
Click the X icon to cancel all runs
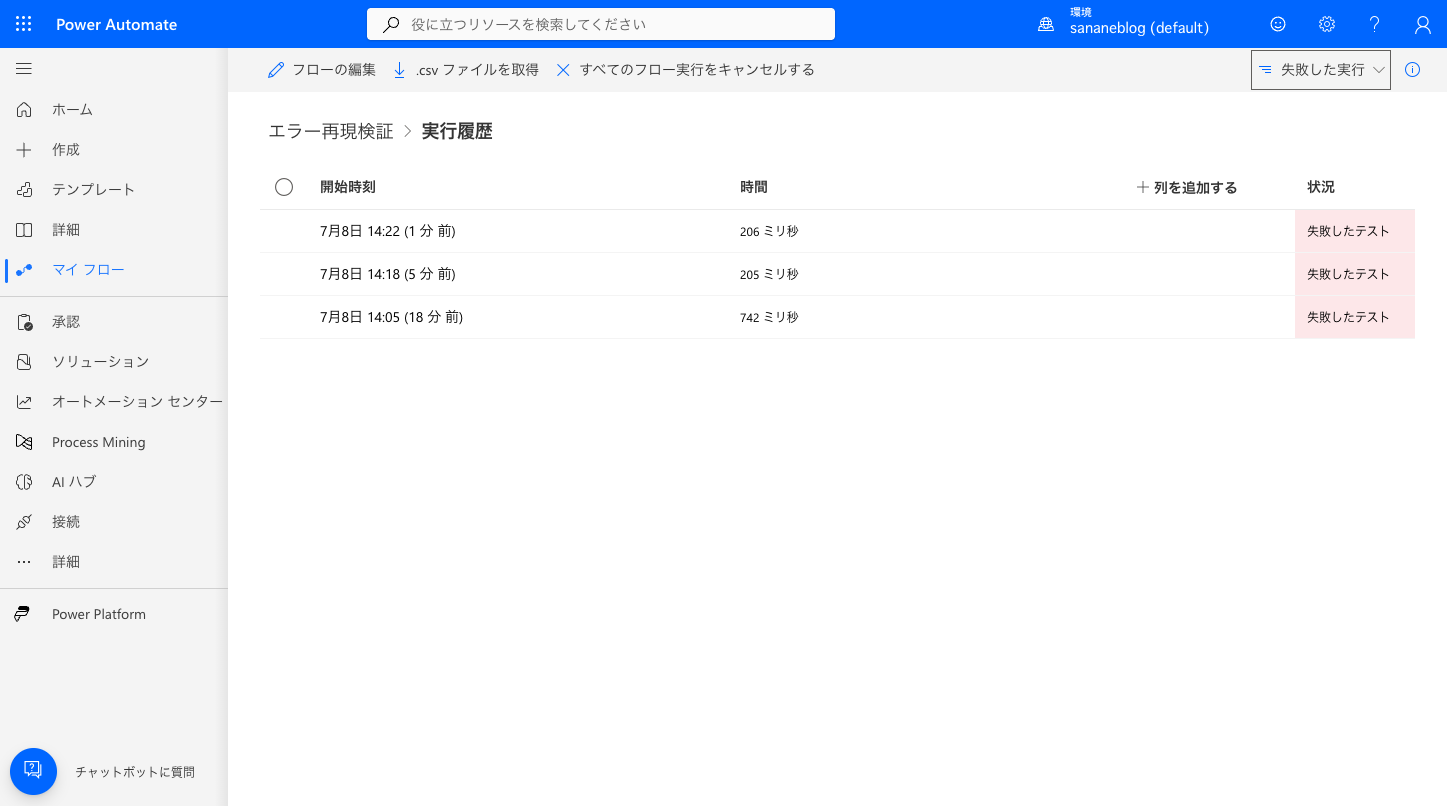[x=563, y=70]
